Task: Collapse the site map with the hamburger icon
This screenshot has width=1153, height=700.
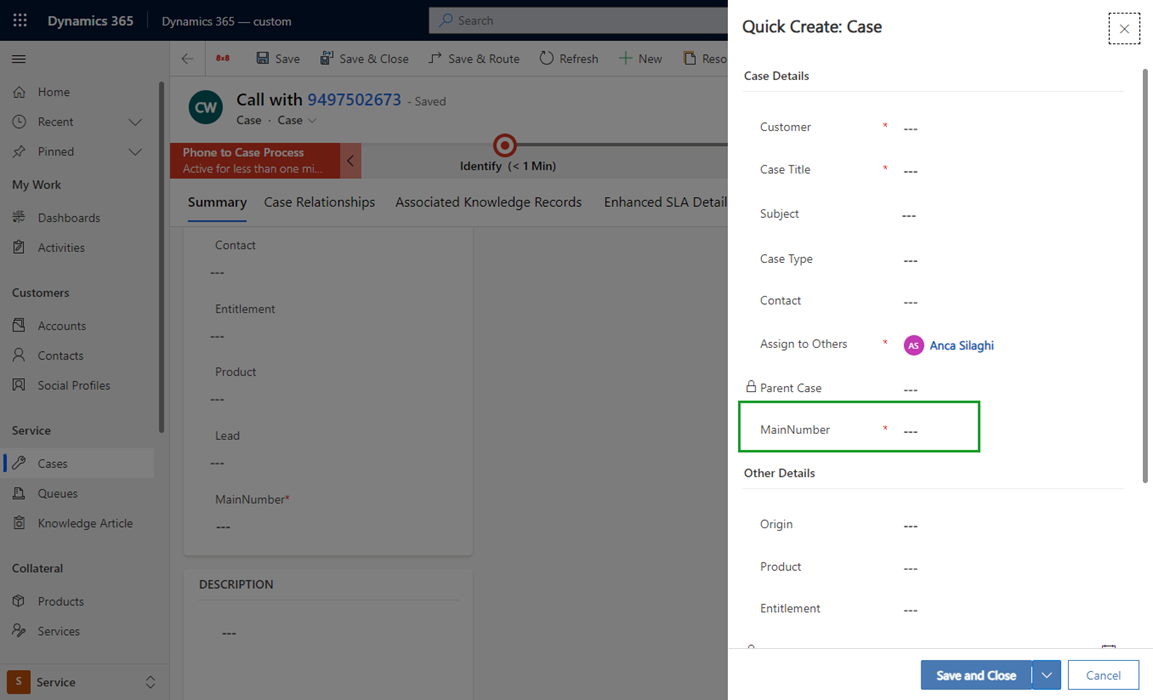Action: 17,57
